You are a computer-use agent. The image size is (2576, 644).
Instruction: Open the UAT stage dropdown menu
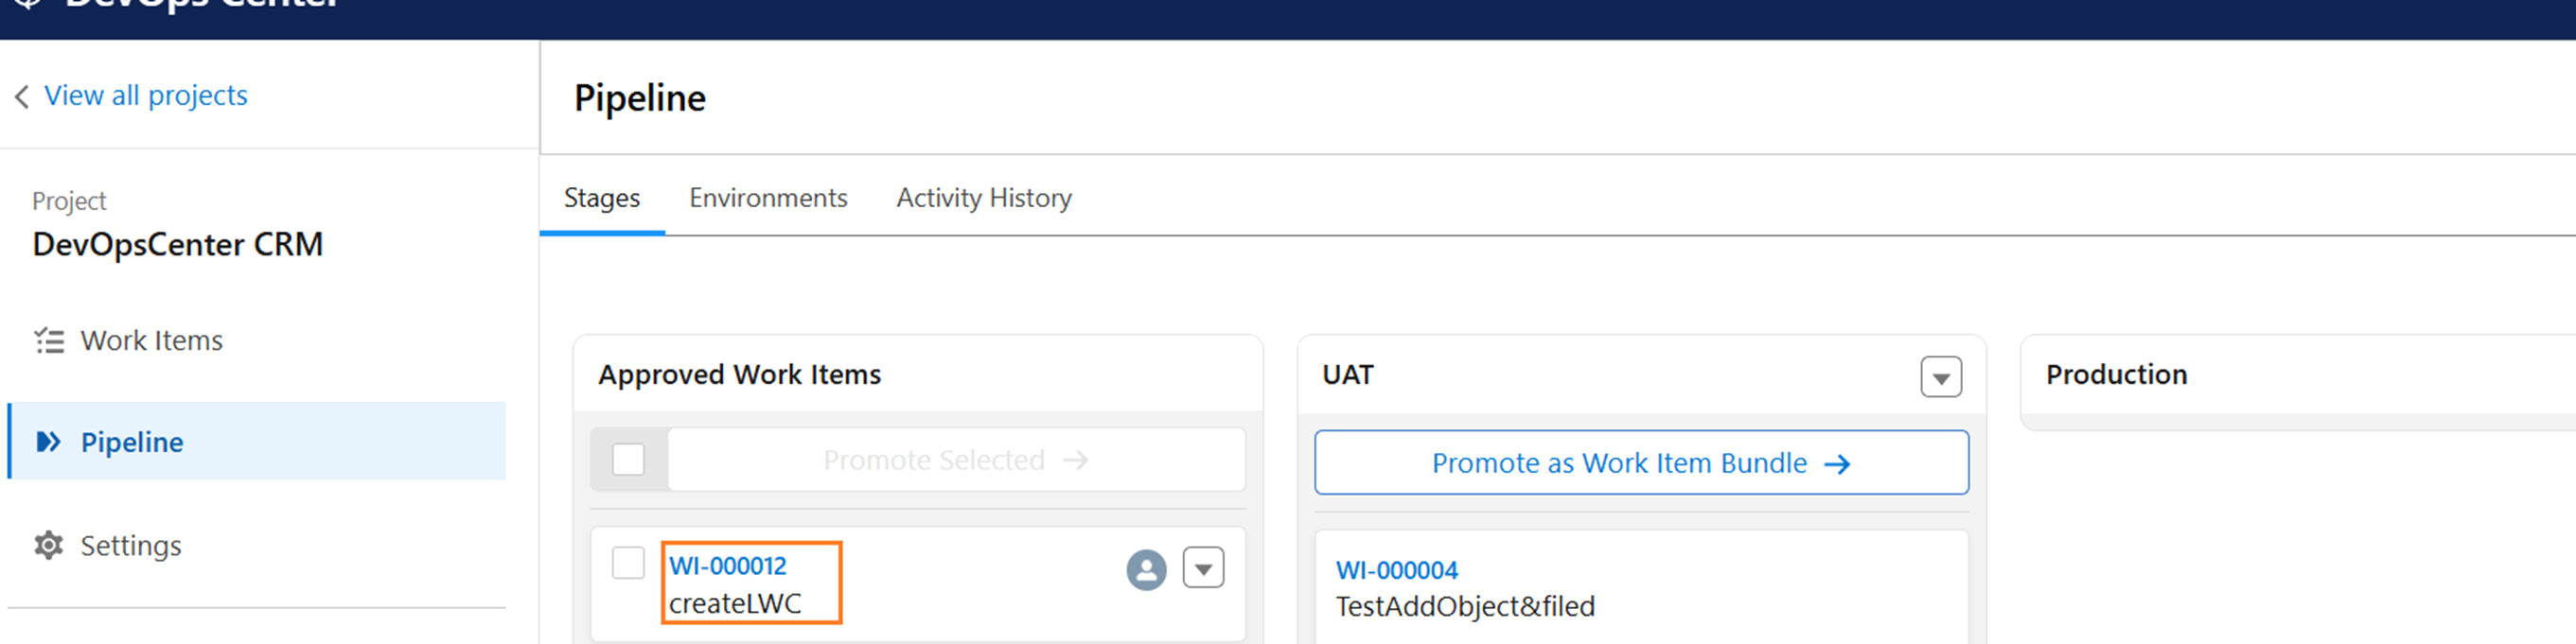tap(1940, 378)
